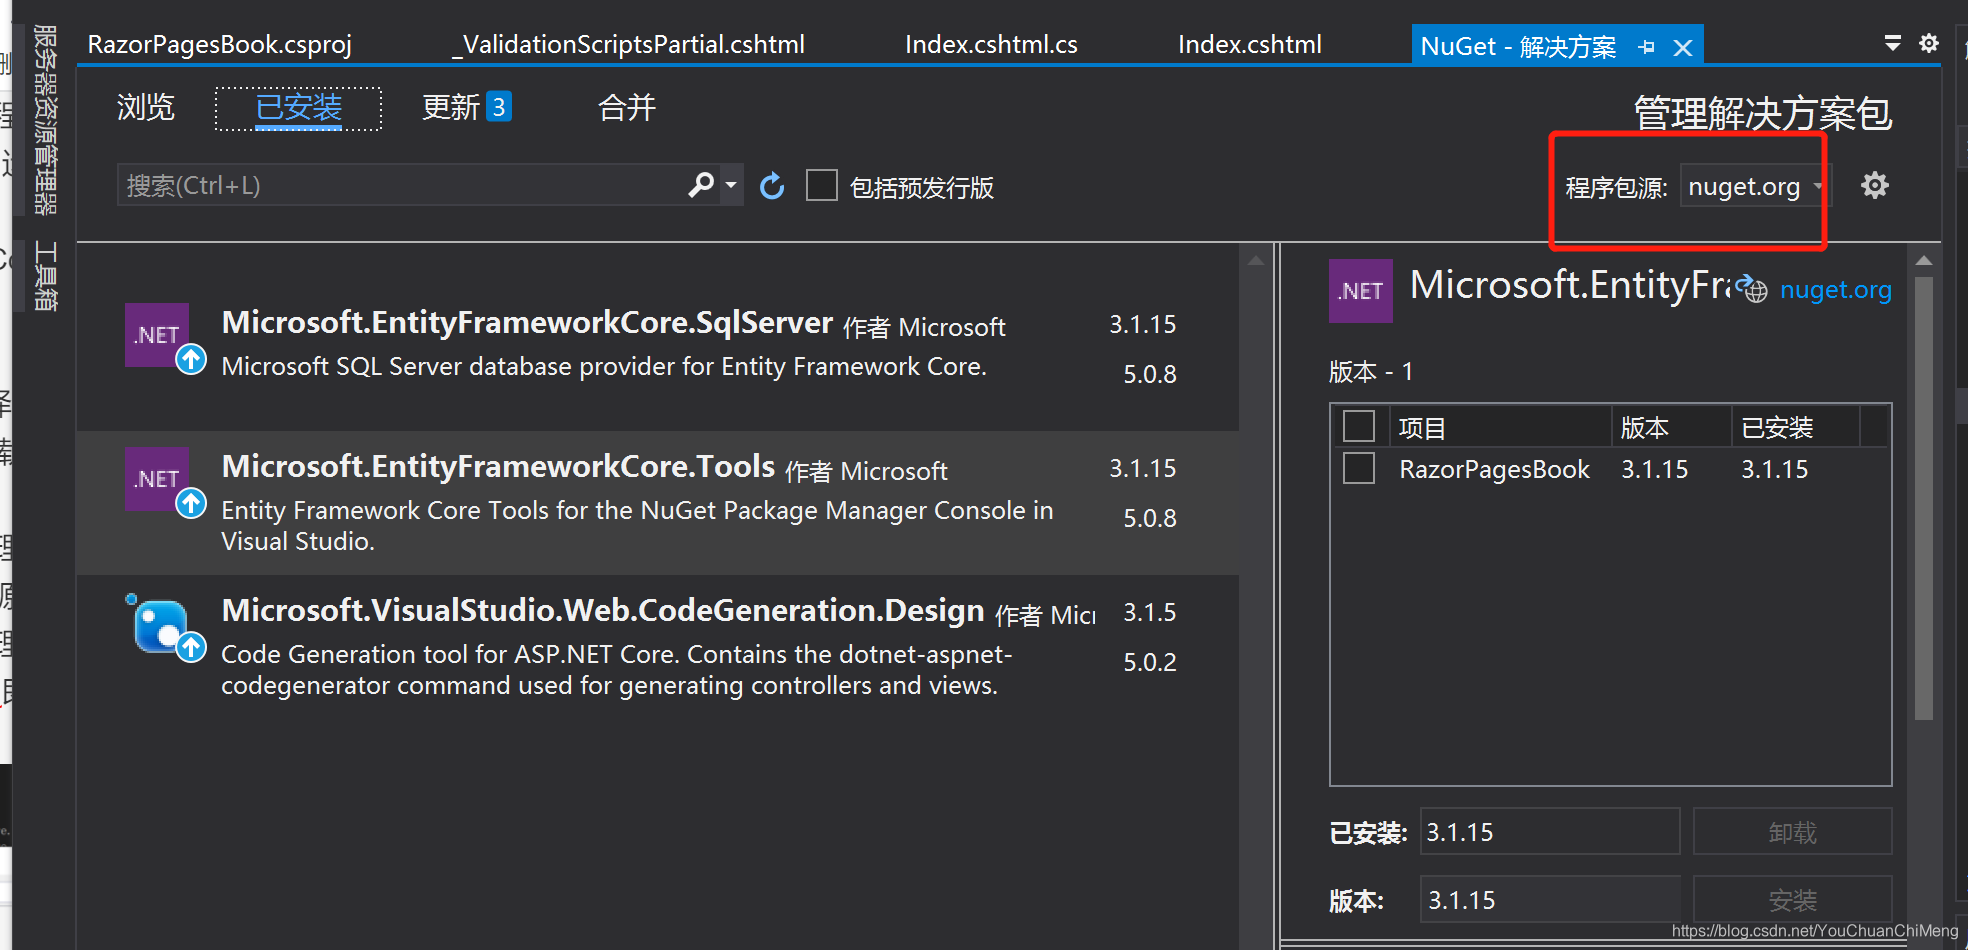Select the 已安装 (Installed) tab
Image resolution: width=1968 pixels, height=950 pixels.
coord(298,108)
